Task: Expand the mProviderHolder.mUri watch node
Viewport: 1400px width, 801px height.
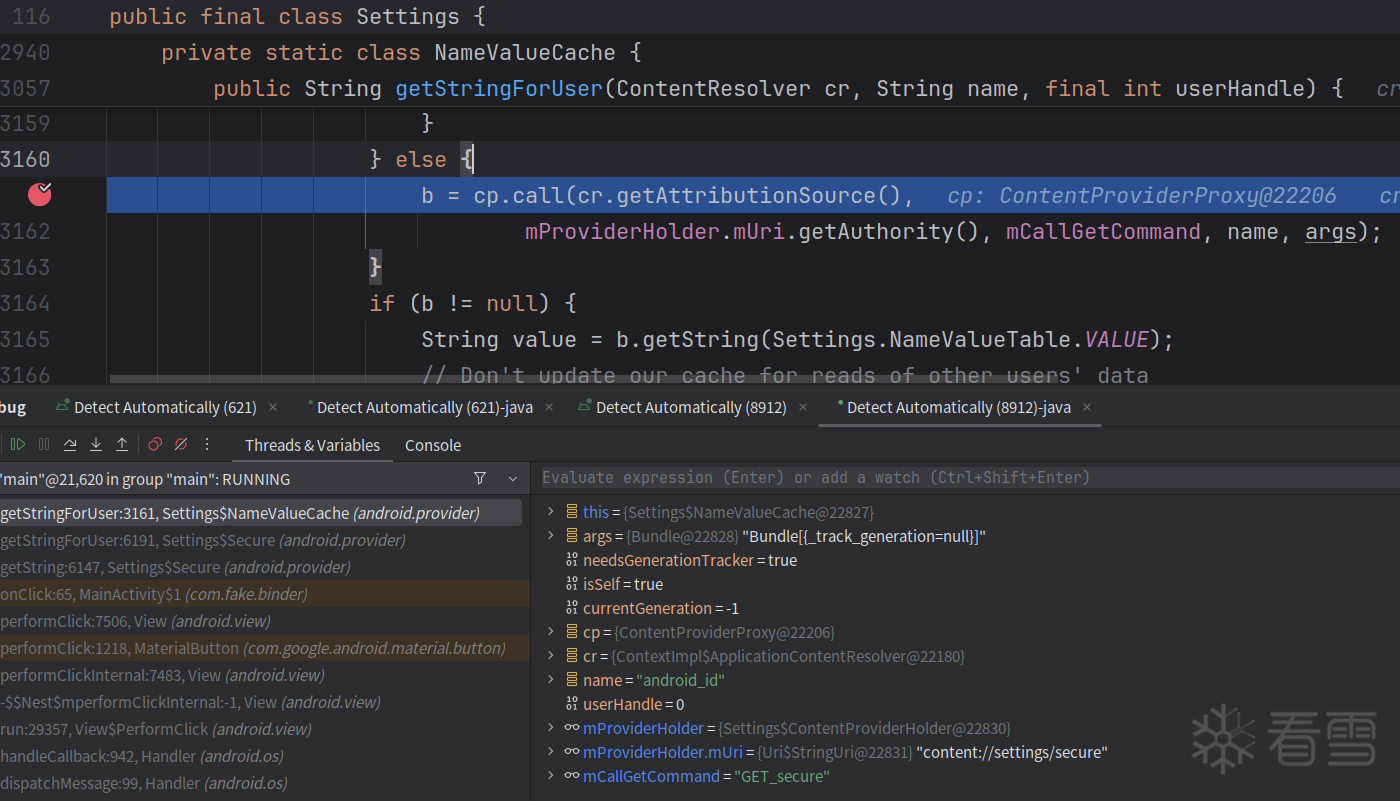Action: point(549,752)
